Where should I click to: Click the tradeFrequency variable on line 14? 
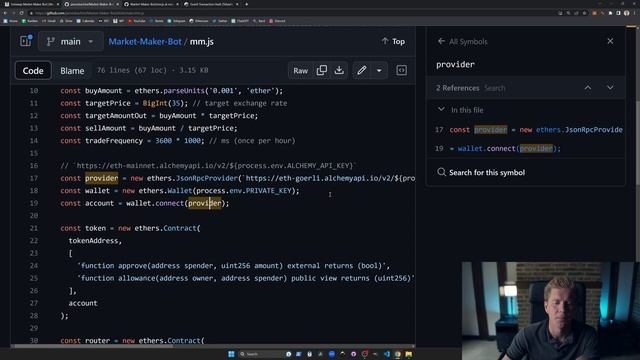(x=114, y=141)
